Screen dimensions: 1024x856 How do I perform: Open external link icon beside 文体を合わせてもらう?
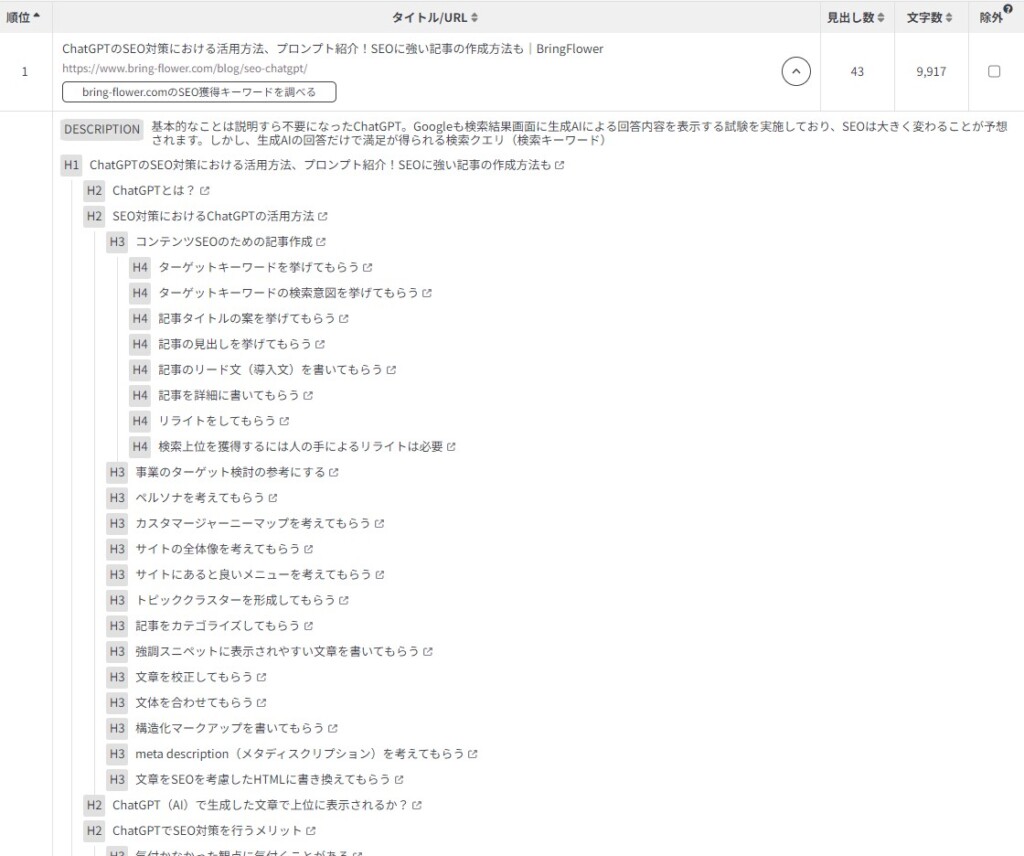(x=261, y=703)
